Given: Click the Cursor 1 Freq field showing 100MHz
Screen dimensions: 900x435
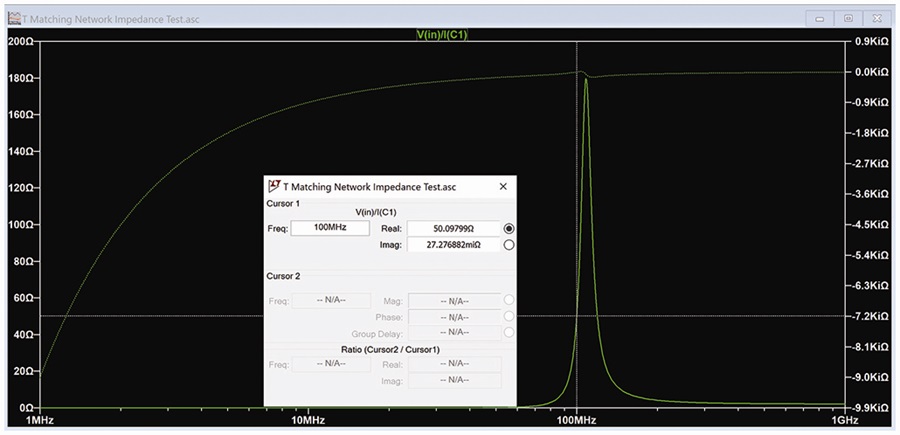Looking at the screenshot, I should [330, 228].
